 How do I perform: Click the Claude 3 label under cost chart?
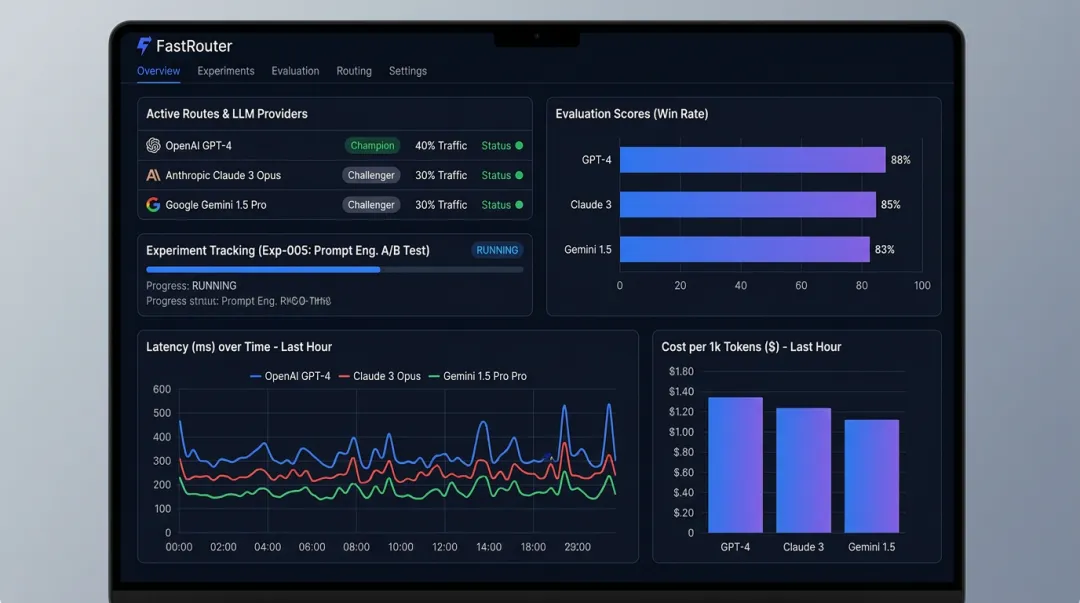tap(803, 546)
